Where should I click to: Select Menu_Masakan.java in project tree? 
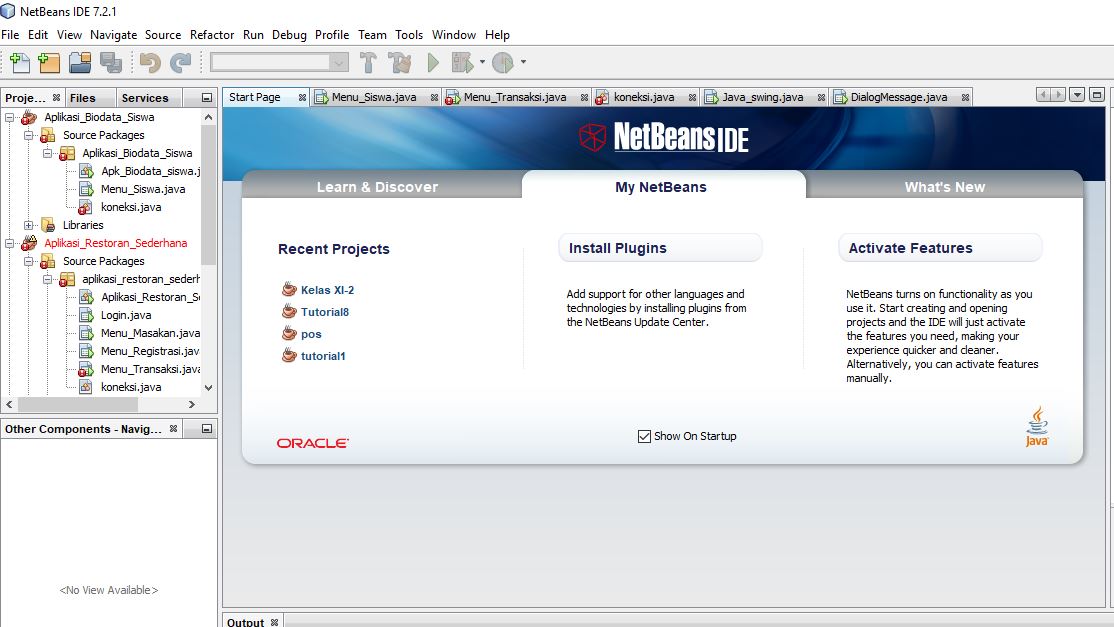click(150, 333)
